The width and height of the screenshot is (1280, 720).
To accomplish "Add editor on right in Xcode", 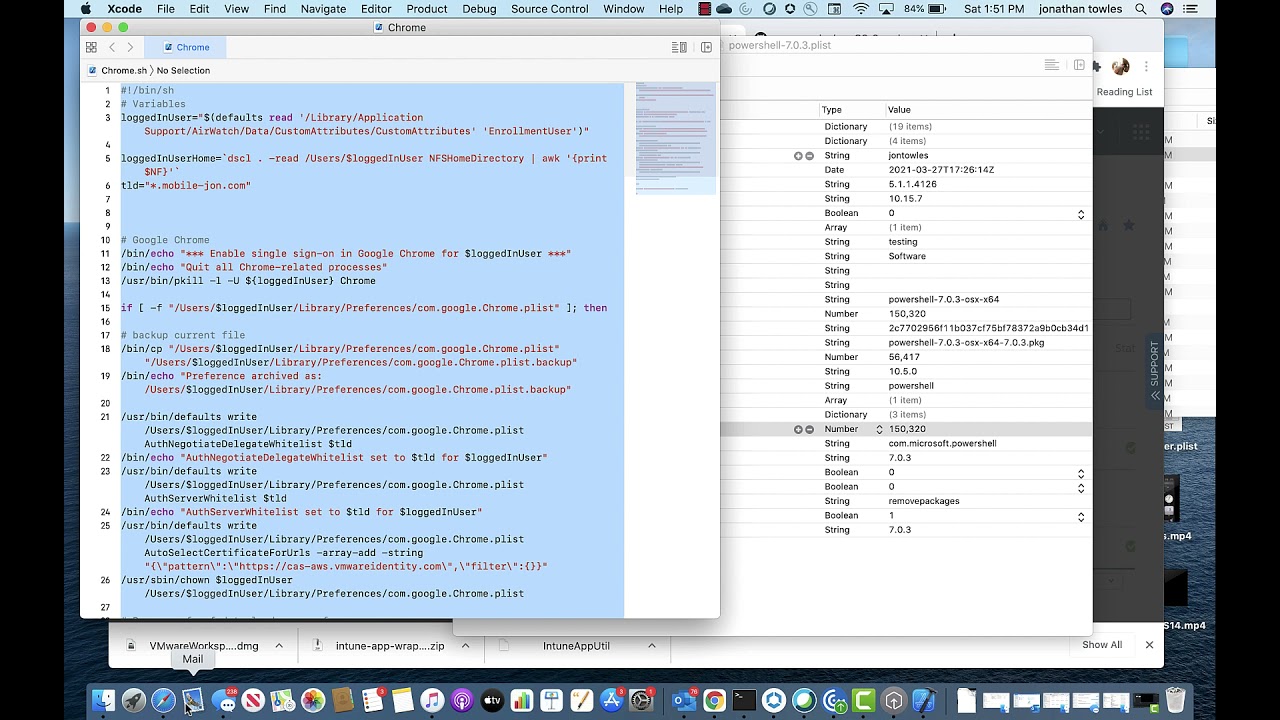I will coord(706,47).
